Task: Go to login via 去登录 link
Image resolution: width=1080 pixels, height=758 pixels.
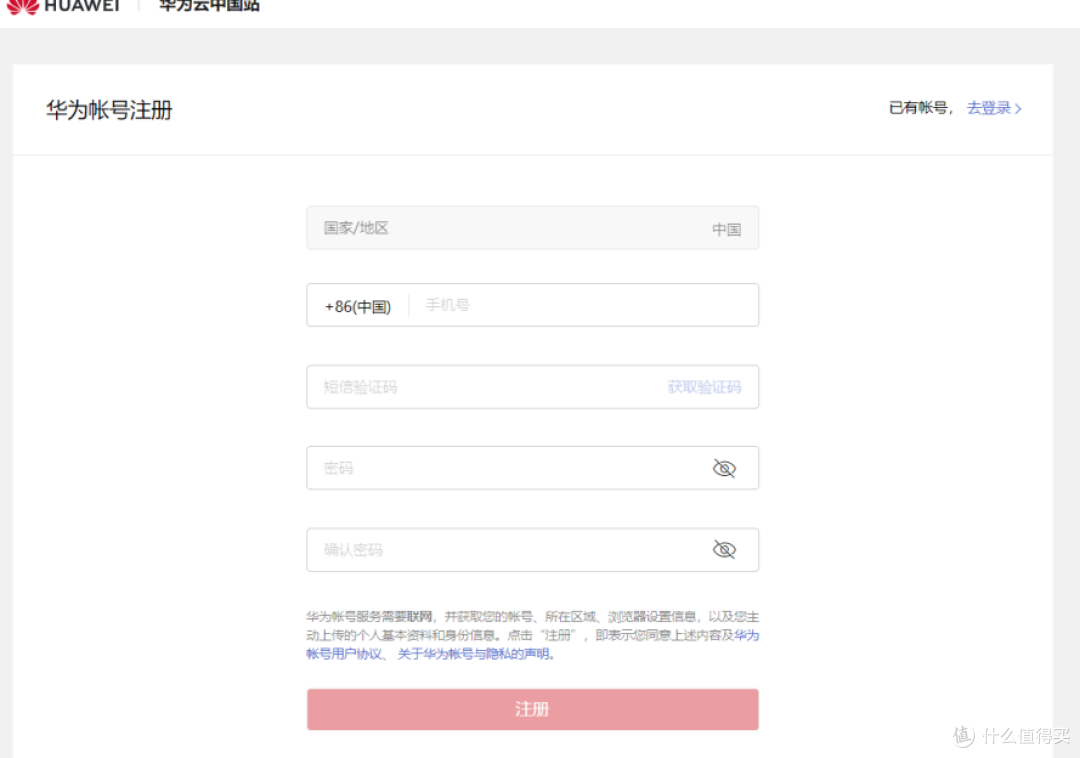Action: [x=988, y=108]
